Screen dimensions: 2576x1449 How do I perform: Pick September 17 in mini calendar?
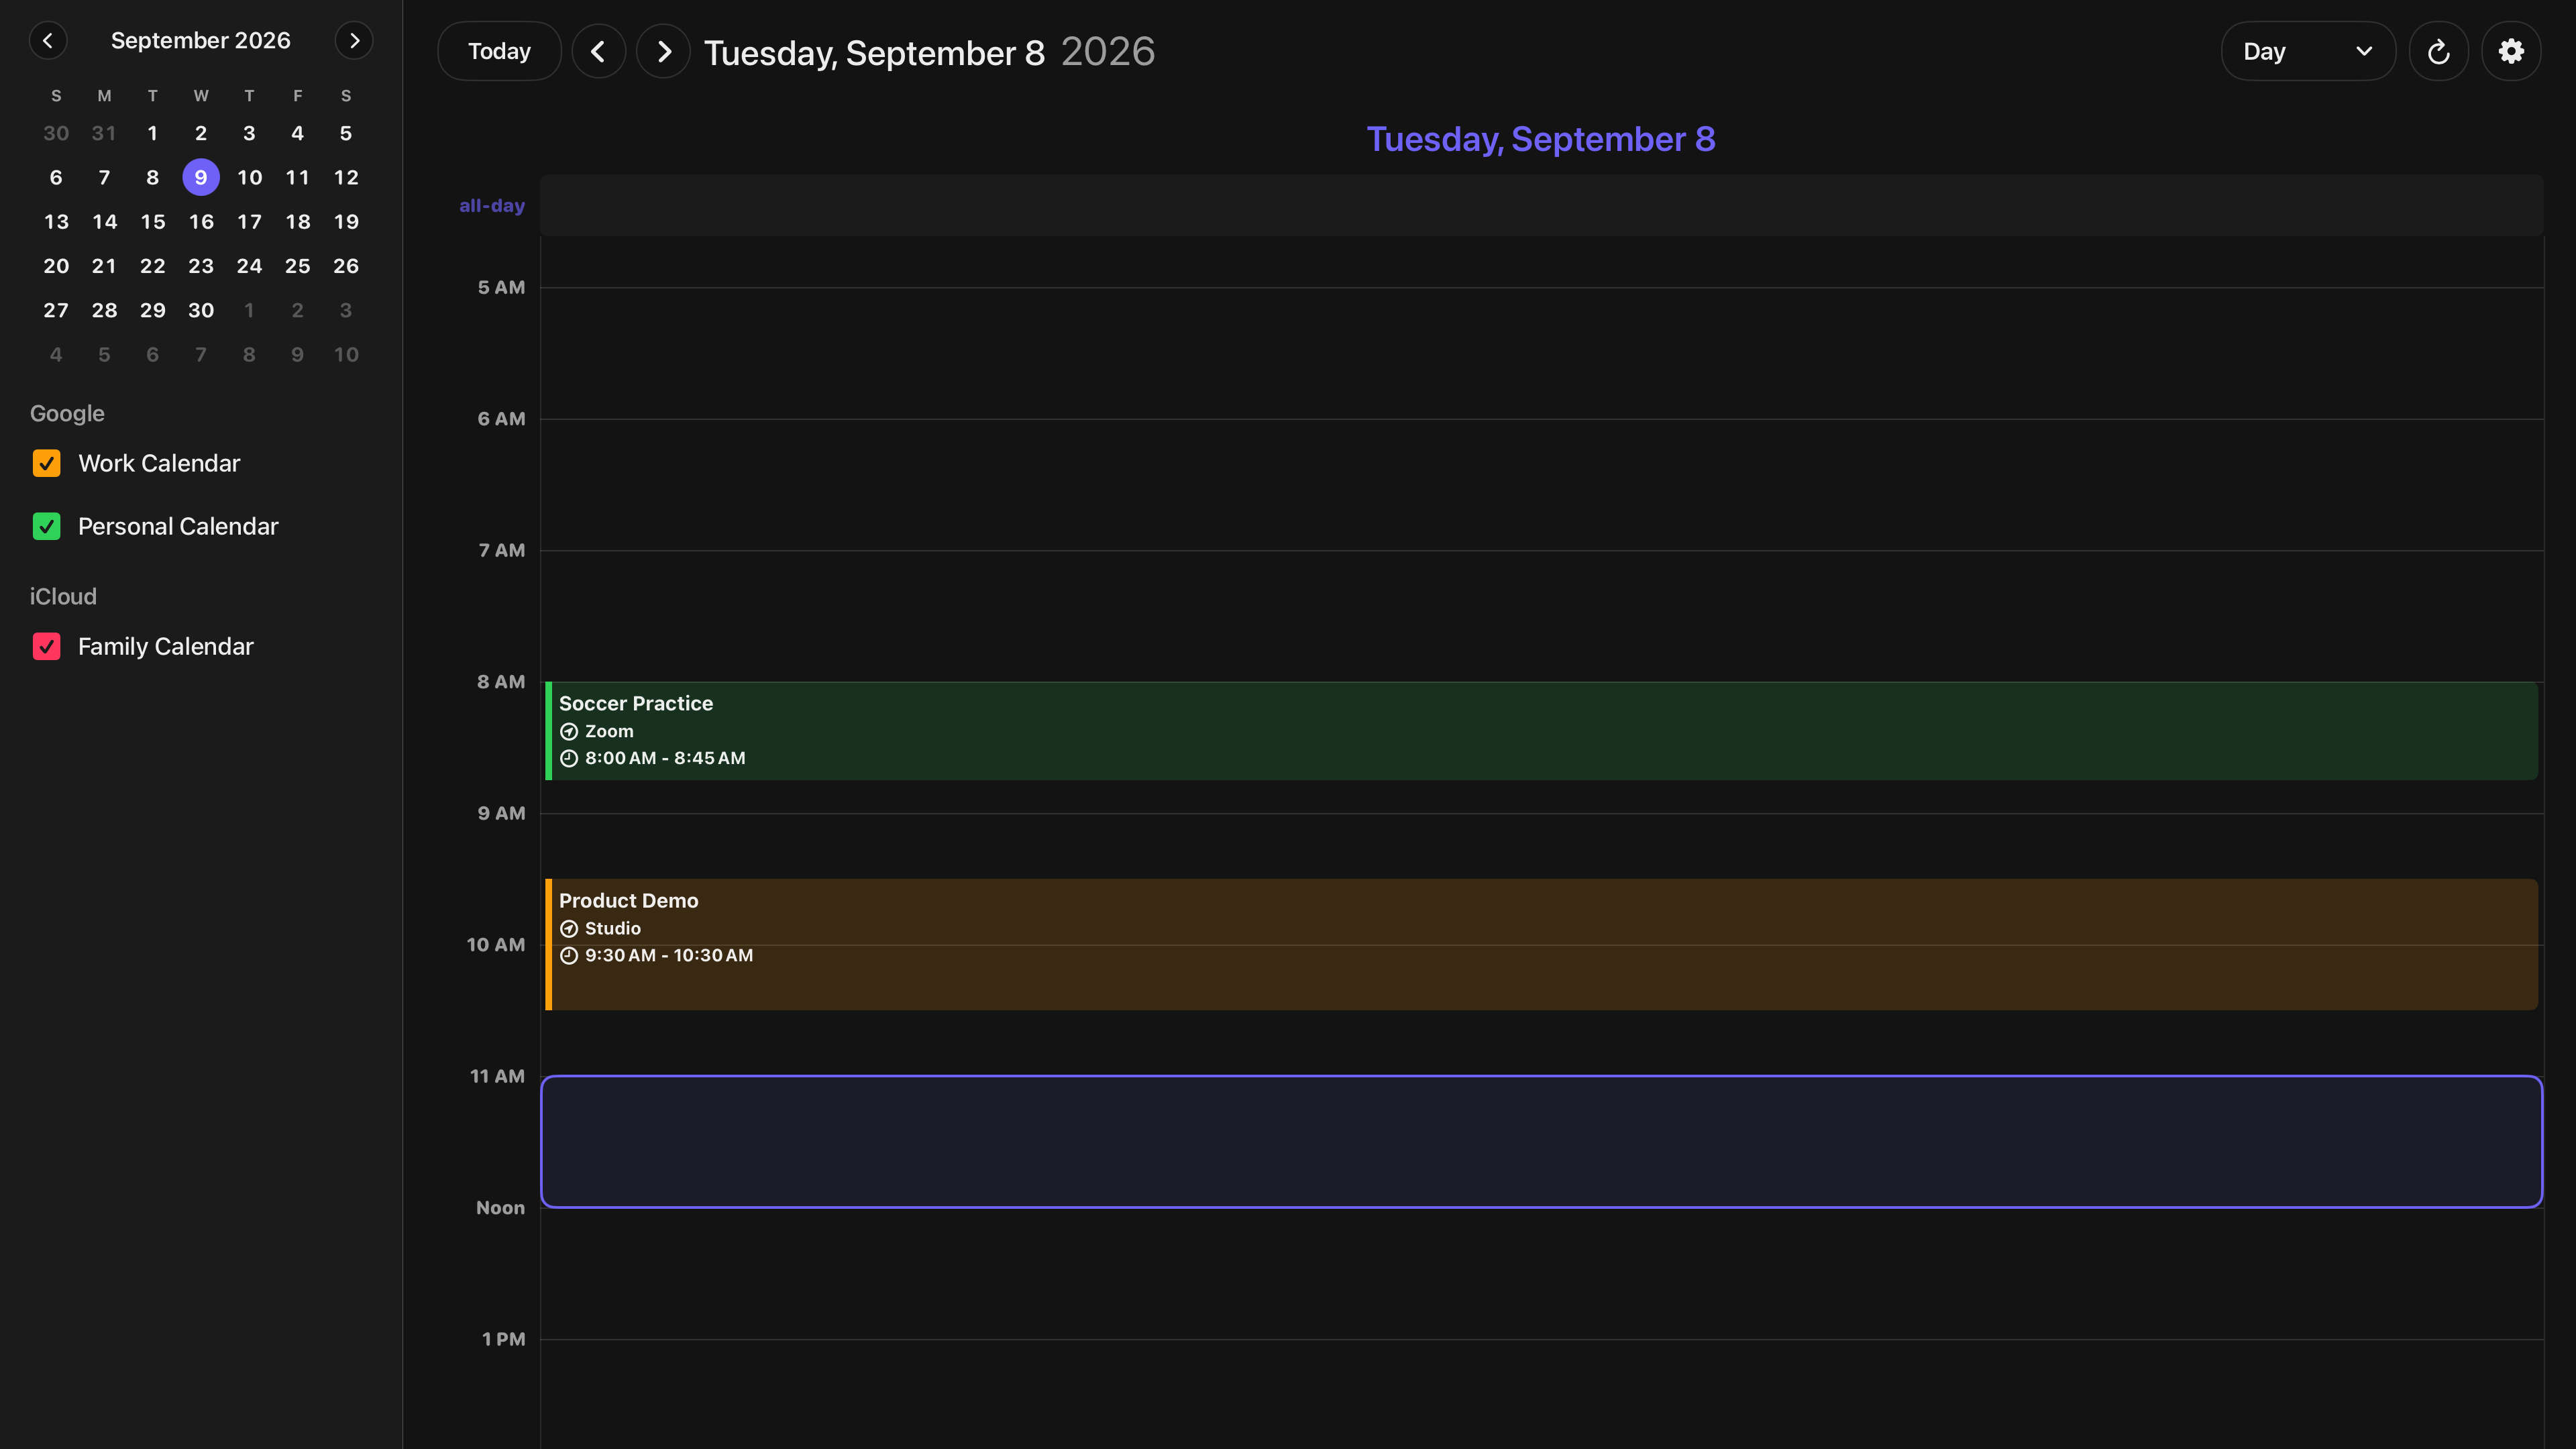249,221
